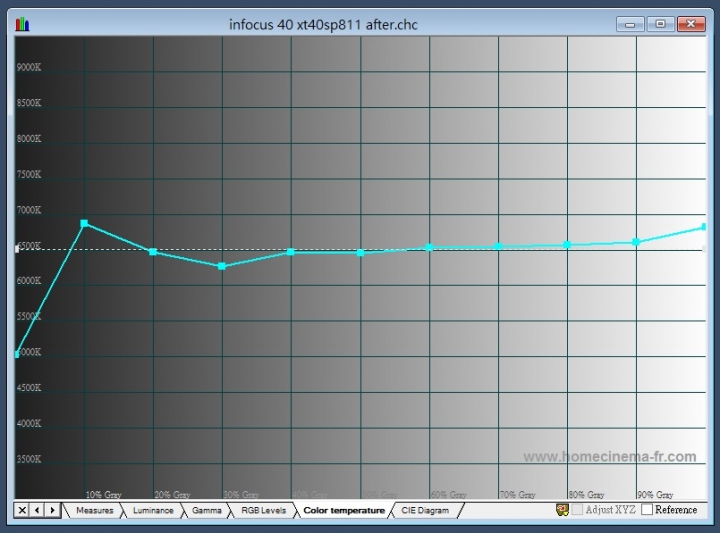Click the 50% Gray data point

point(360,252)
